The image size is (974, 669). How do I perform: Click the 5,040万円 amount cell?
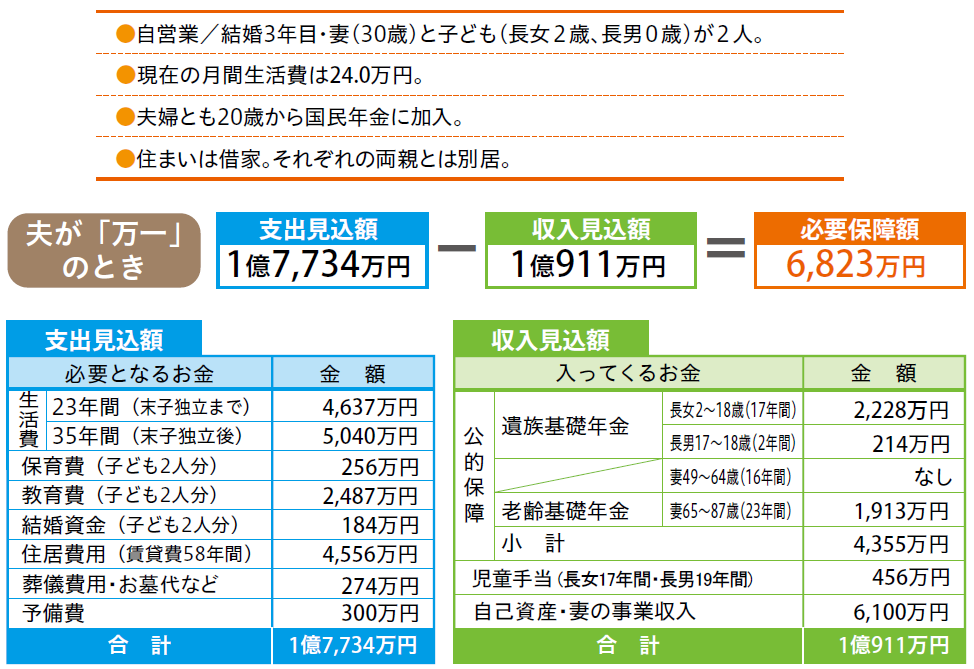[x=353, y=436]
